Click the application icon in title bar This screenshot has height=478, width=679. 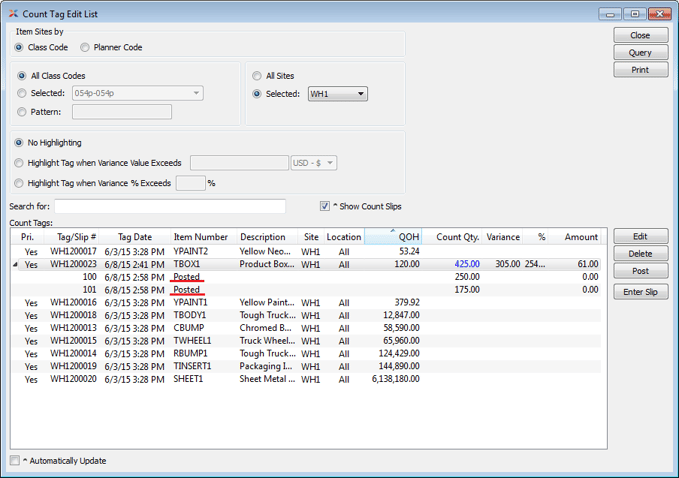coord(13,14)
